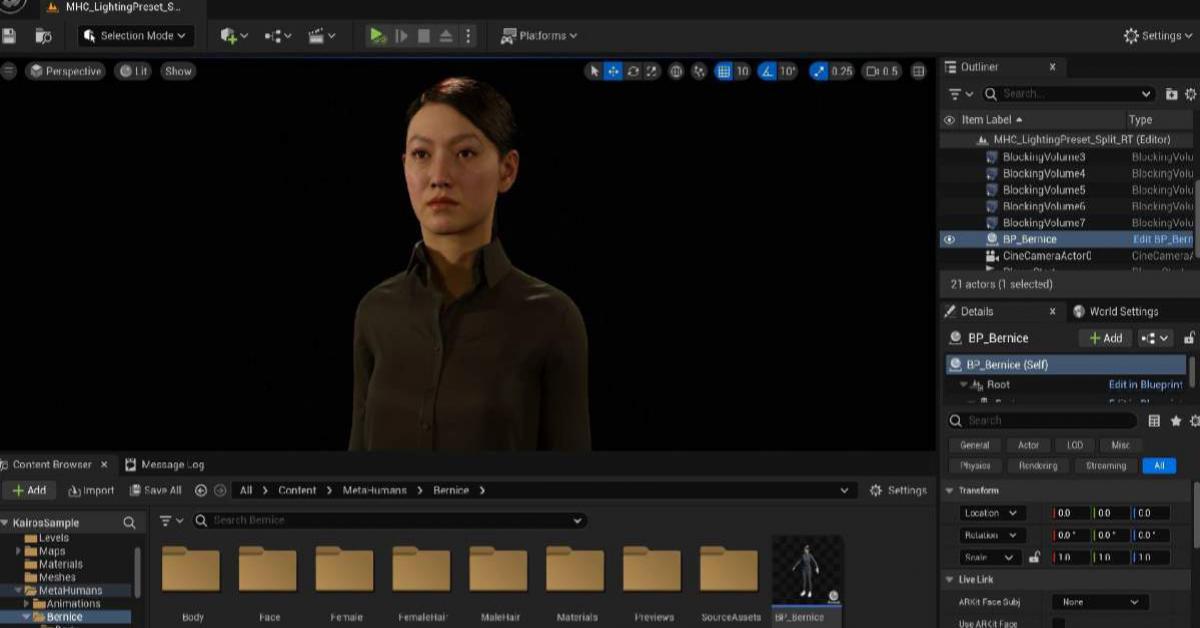The image size is (1200, 628).
Task: Open the Lit view mode menu
Action: pos(134,71)
